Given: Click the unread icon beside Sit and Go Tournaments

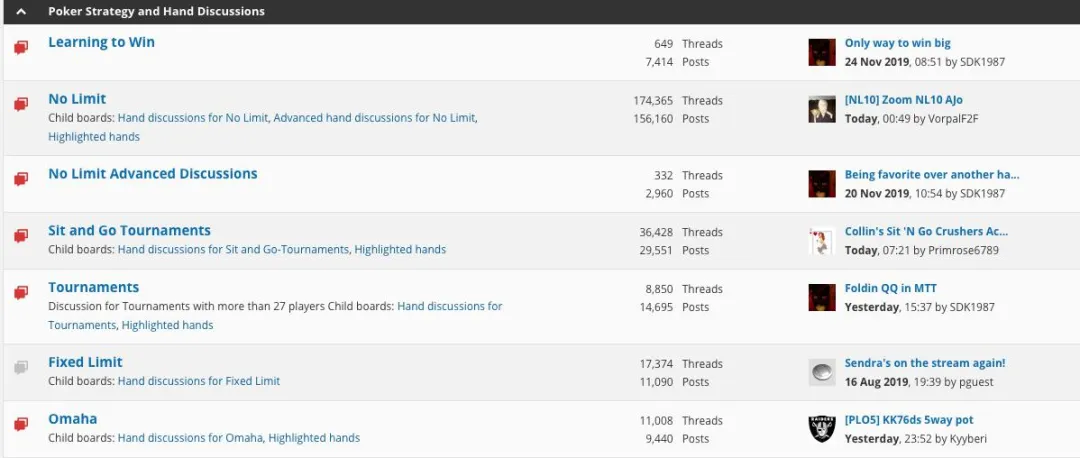Looking at the screenshot, I should [x=21, y=236].
